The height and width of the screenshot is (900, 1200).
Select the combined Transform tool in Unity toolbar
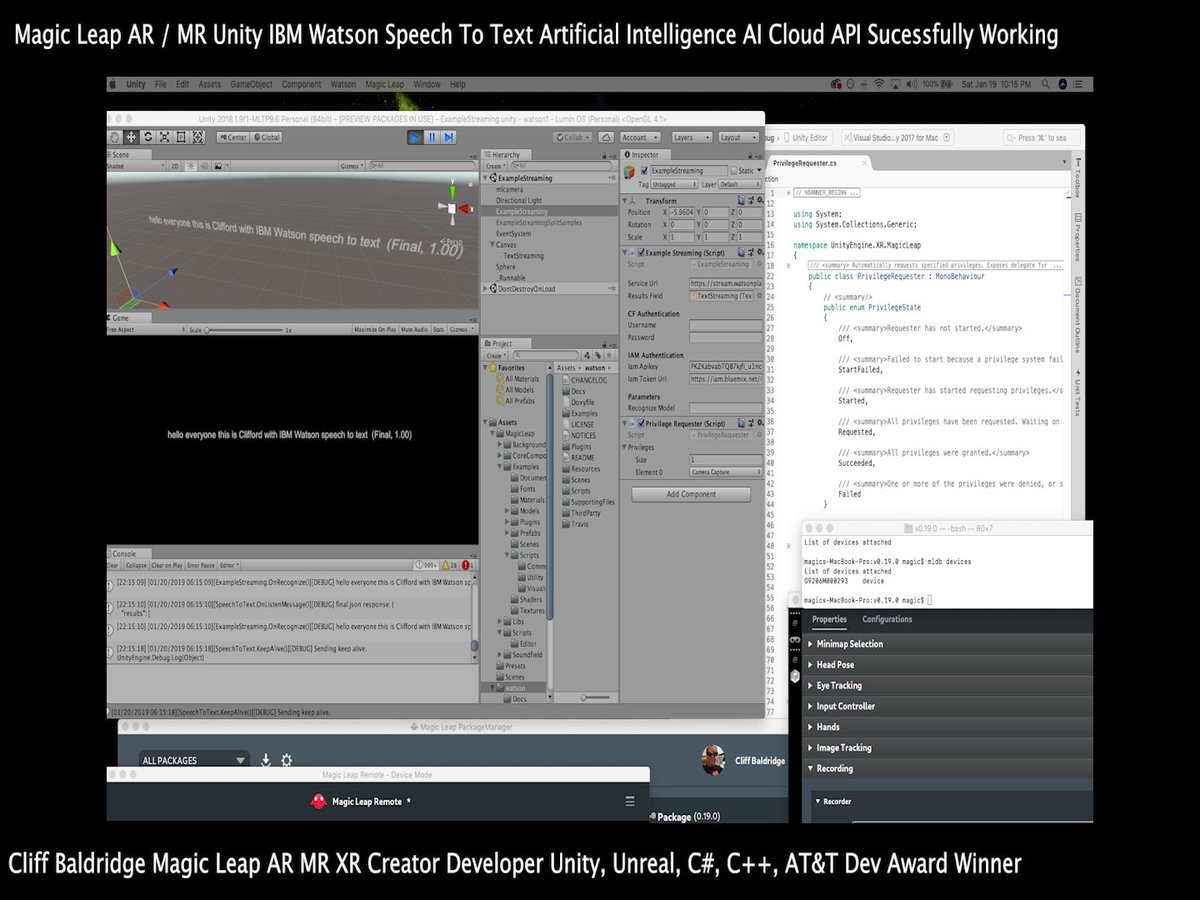(x=197, y=137)
